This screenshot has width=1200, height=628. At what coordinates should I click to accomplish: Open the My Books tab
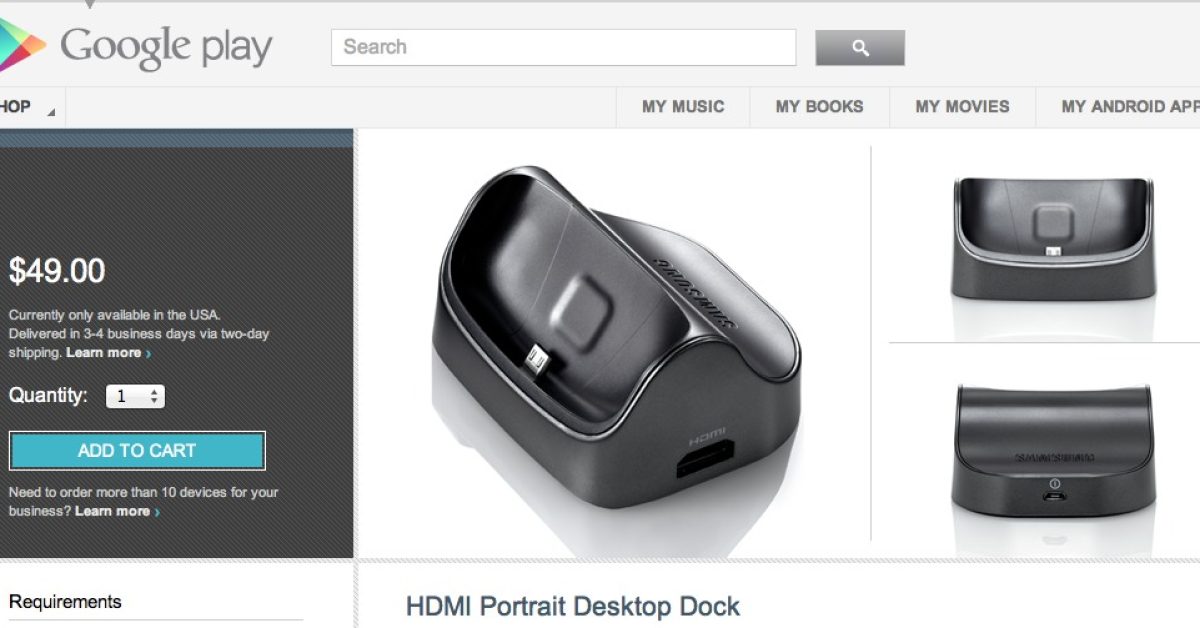[x=819, y=106]
